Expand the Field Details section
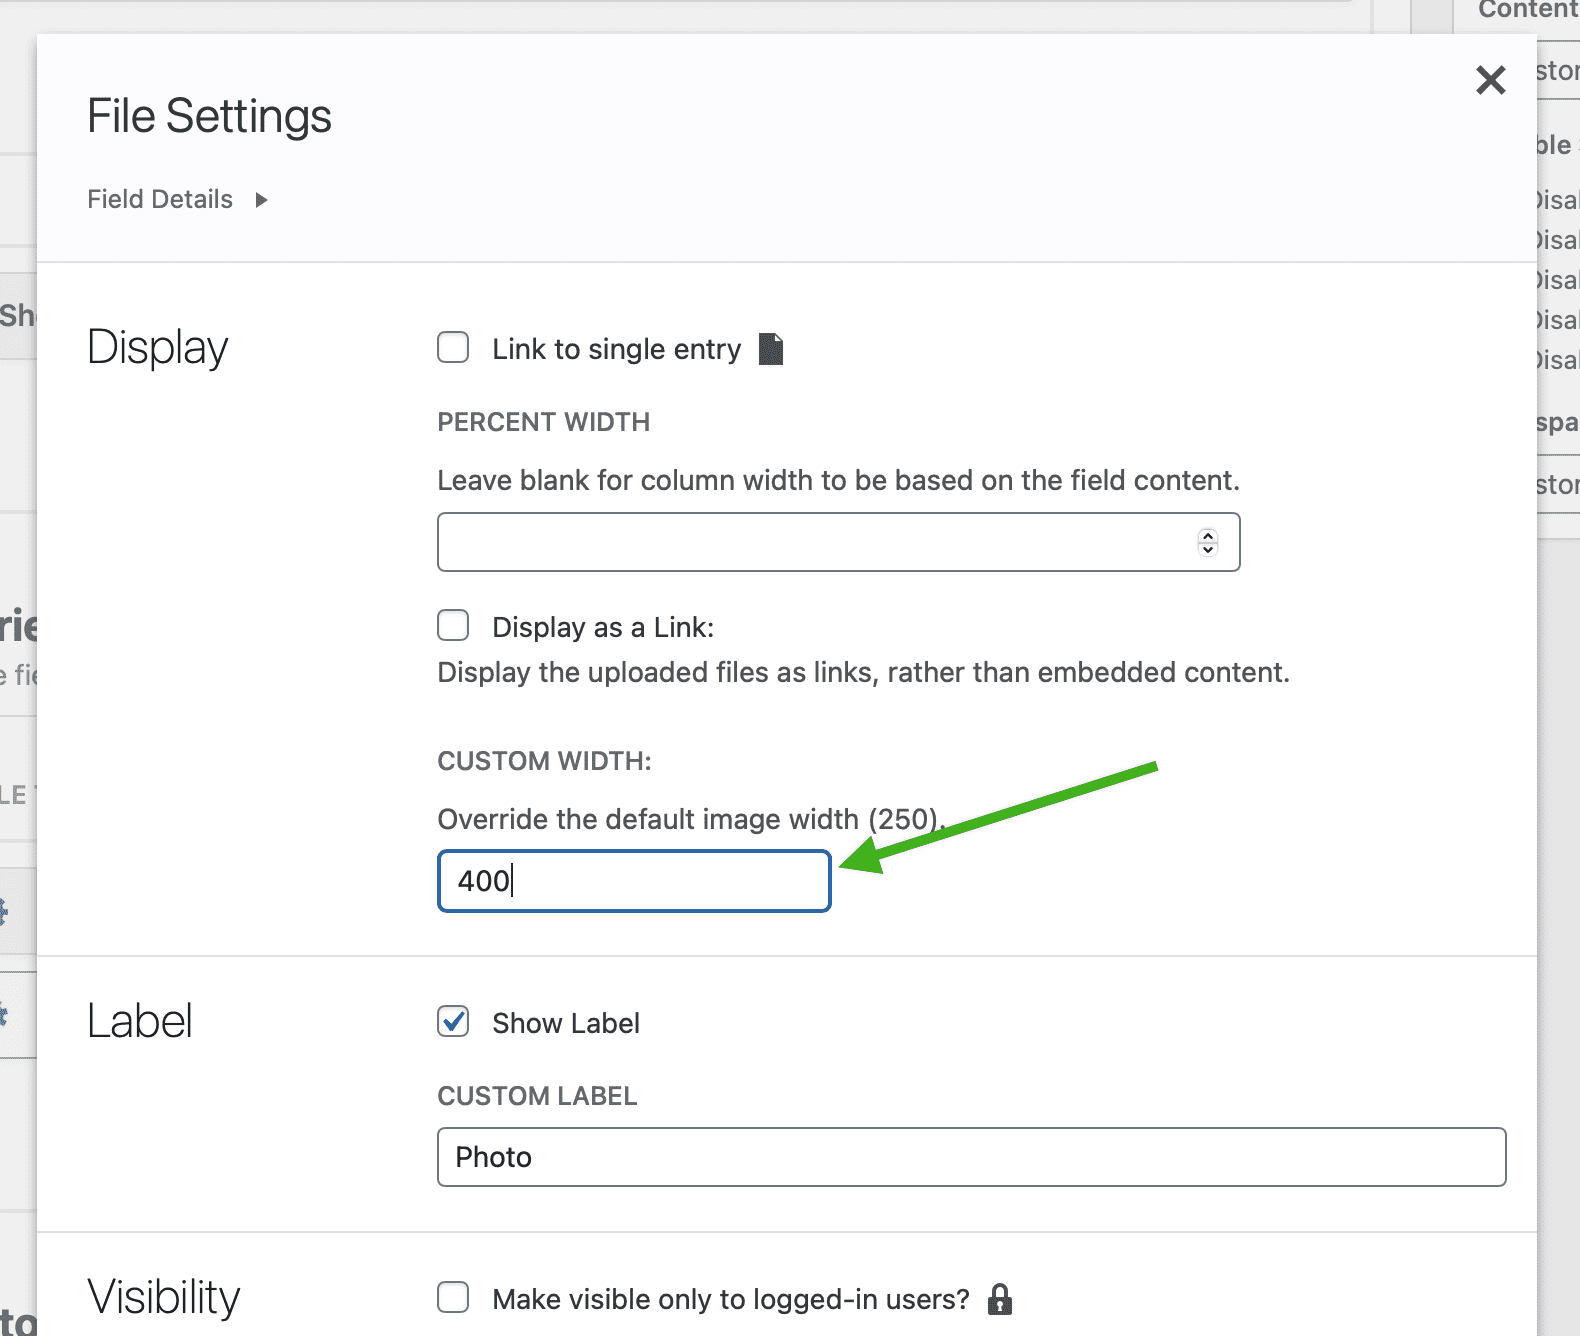The width and height of the screenshot is (1580, 1336). point(178,199)
